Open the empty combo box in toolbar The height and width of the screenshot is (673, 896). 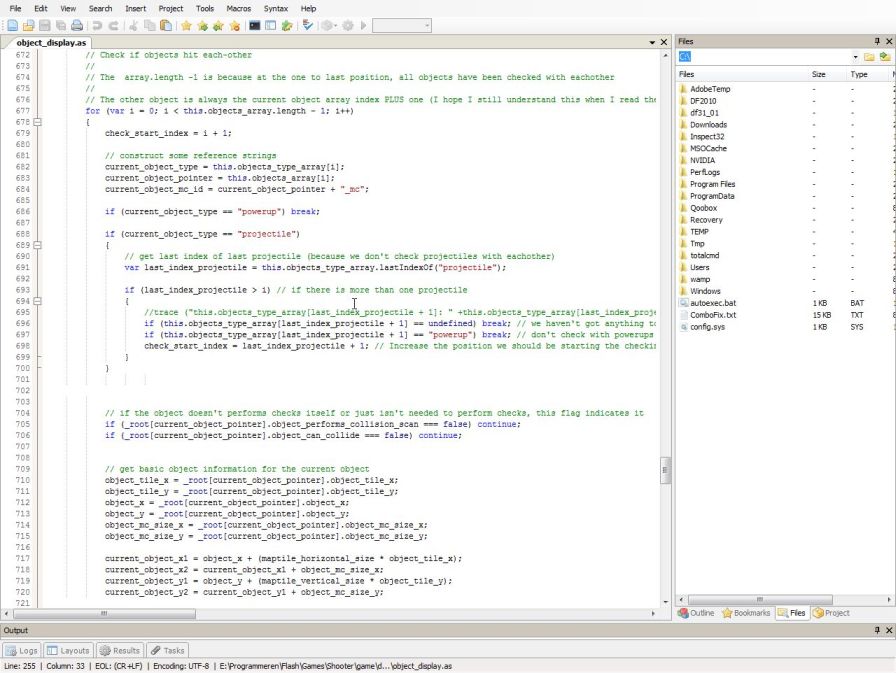426,25
